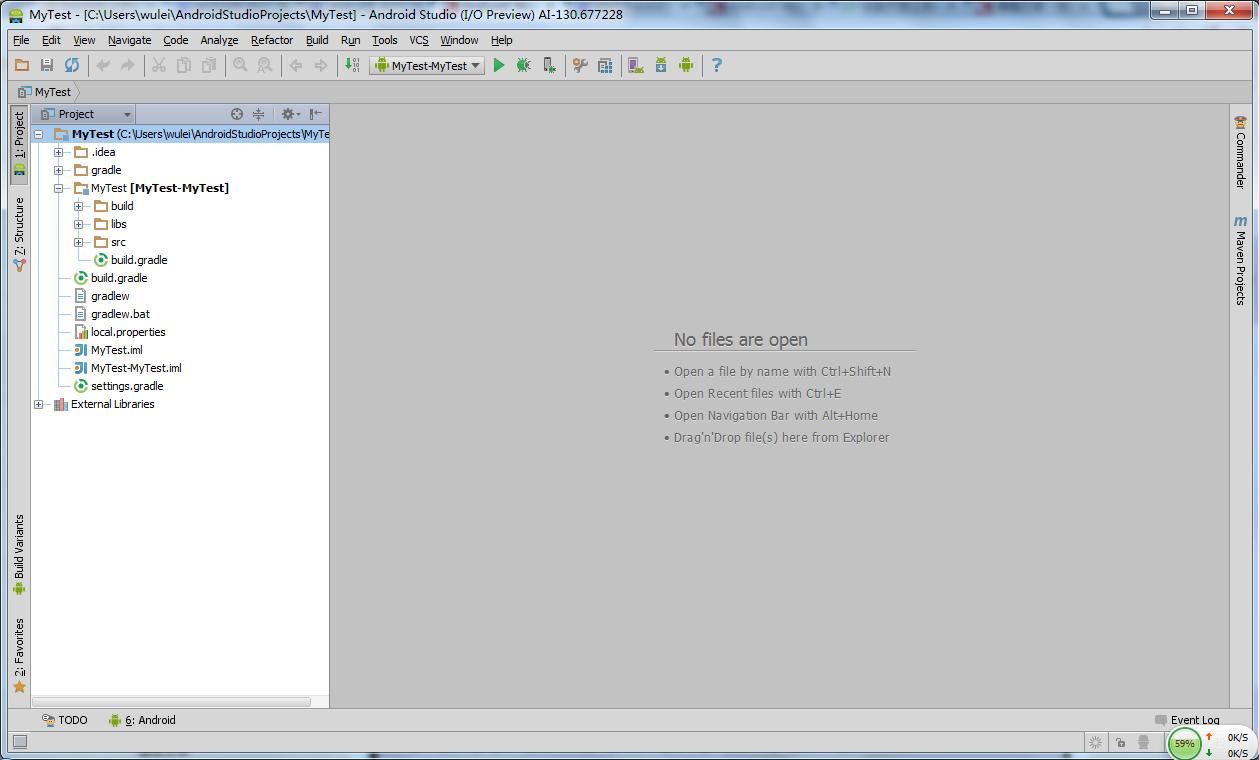This screenshot has height=760, width=1259.
Task: Open the Project view type dropdown
Action: point(85,114)
